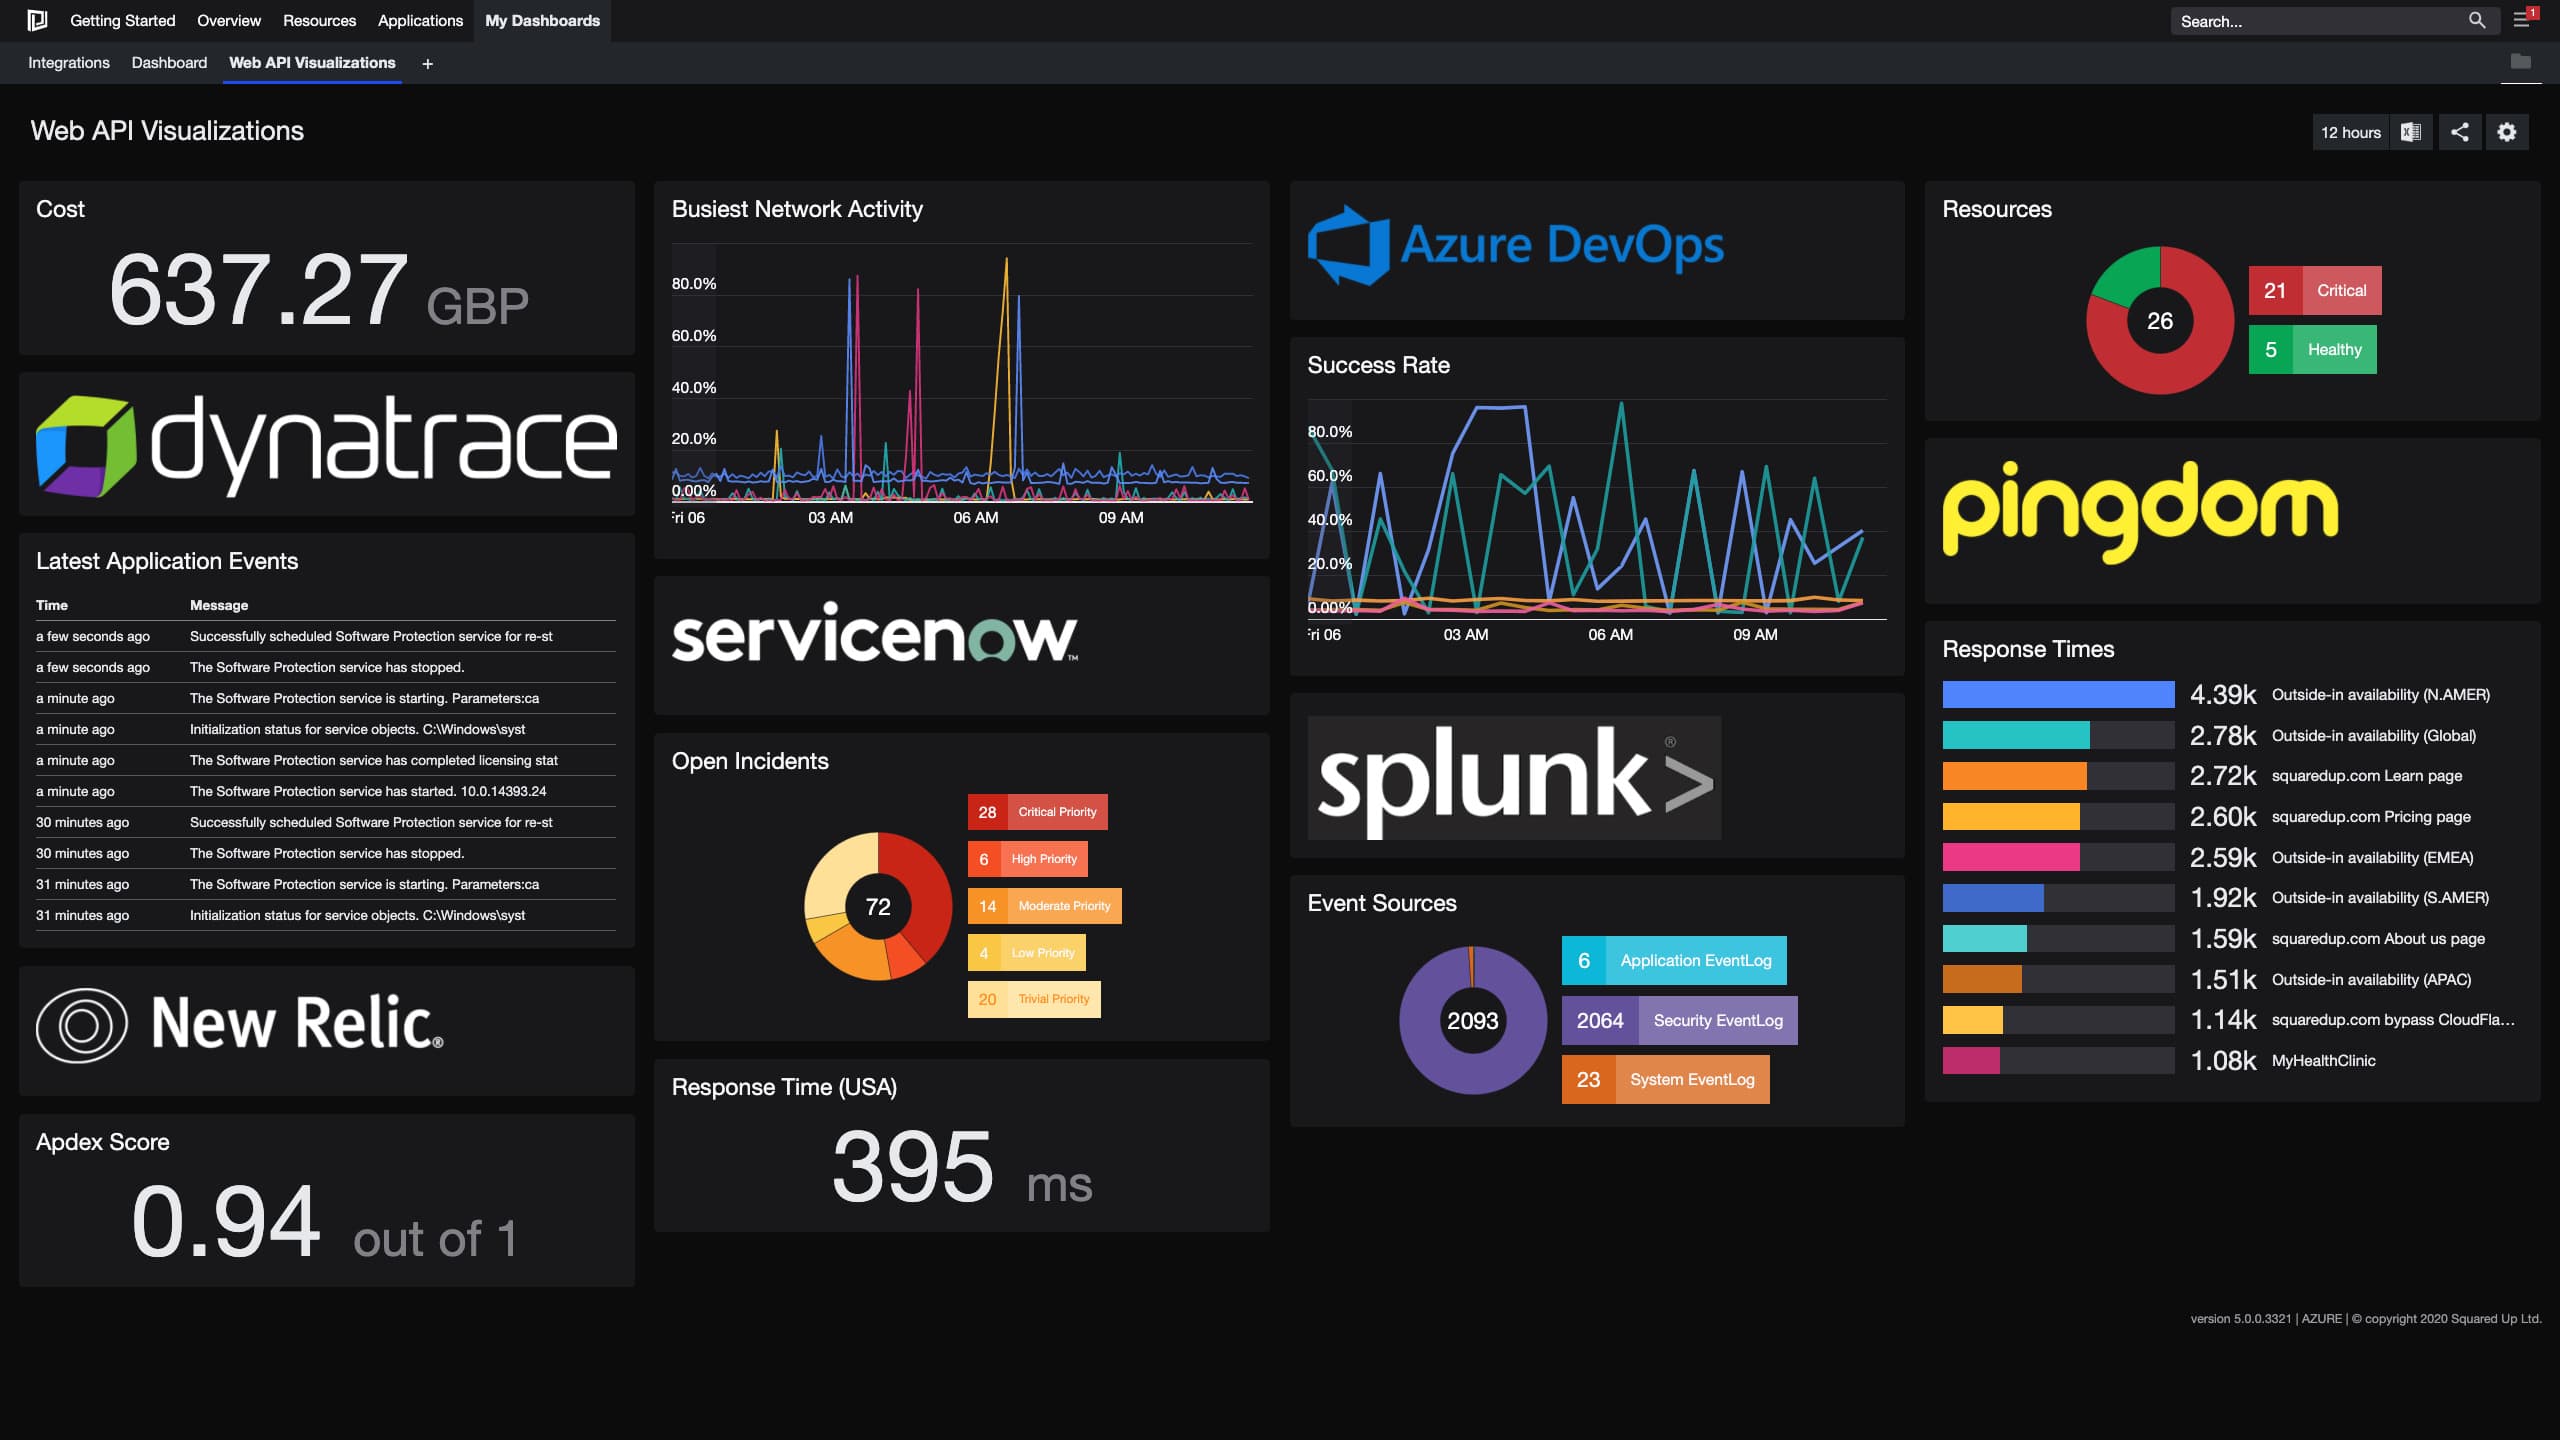Open Getting Started menu
Screen dimensions: 2560x1440
click(122, 20)
